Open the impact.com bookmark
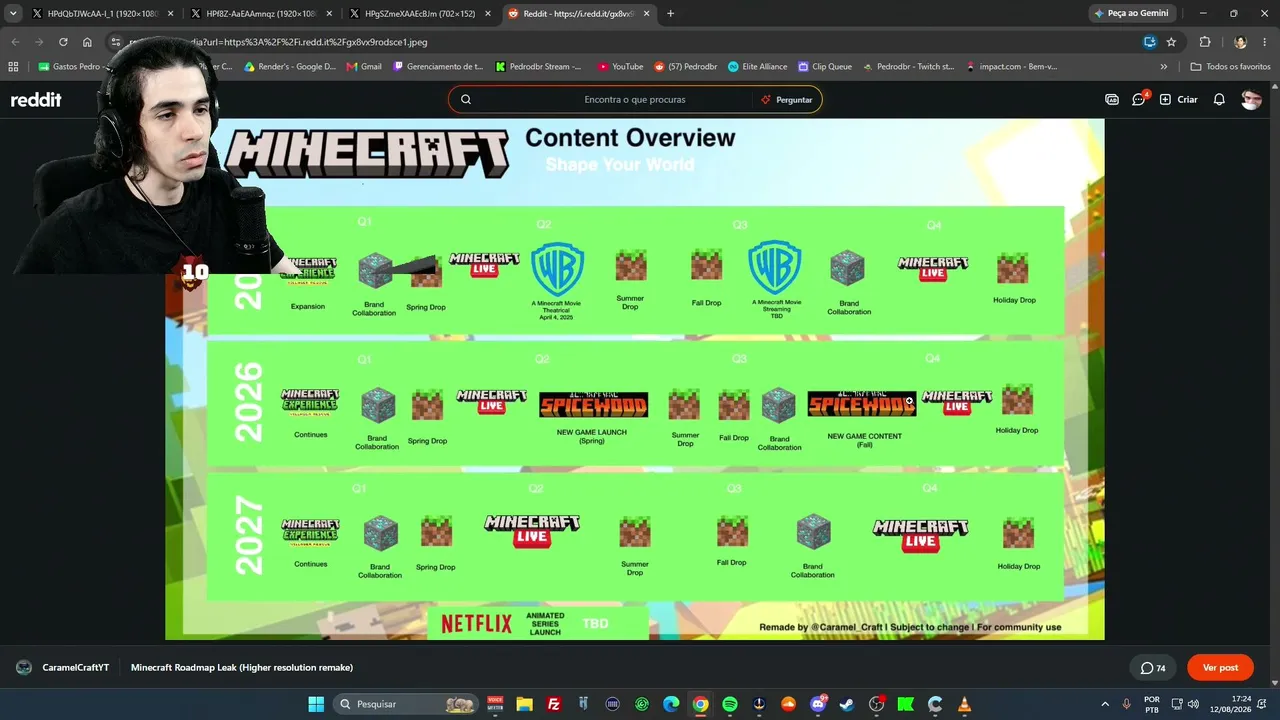1280x720 pixels. [x=1011, y=67]
